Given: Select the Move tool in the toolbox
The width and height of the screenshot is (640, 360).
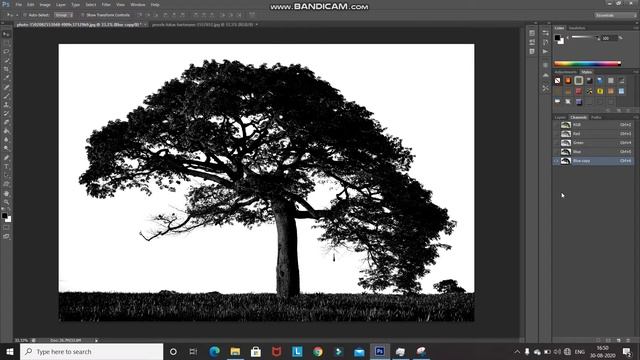Looking at the screenshot, I should 6,34.
